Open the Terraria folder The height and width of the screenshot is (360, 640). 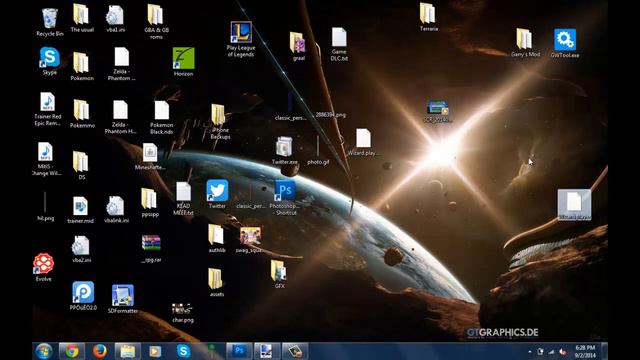point(428,17)
